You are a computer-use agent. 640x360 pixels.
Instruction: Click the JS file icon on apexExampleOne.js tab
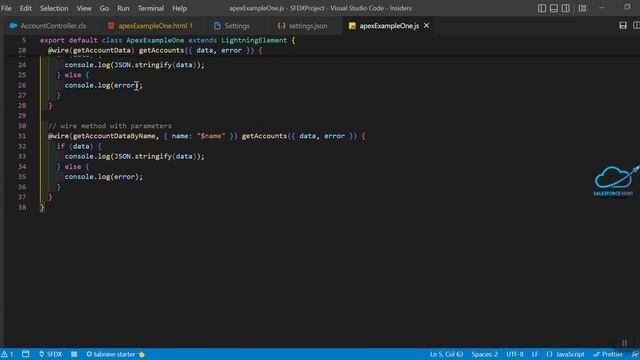pos(352,26)
